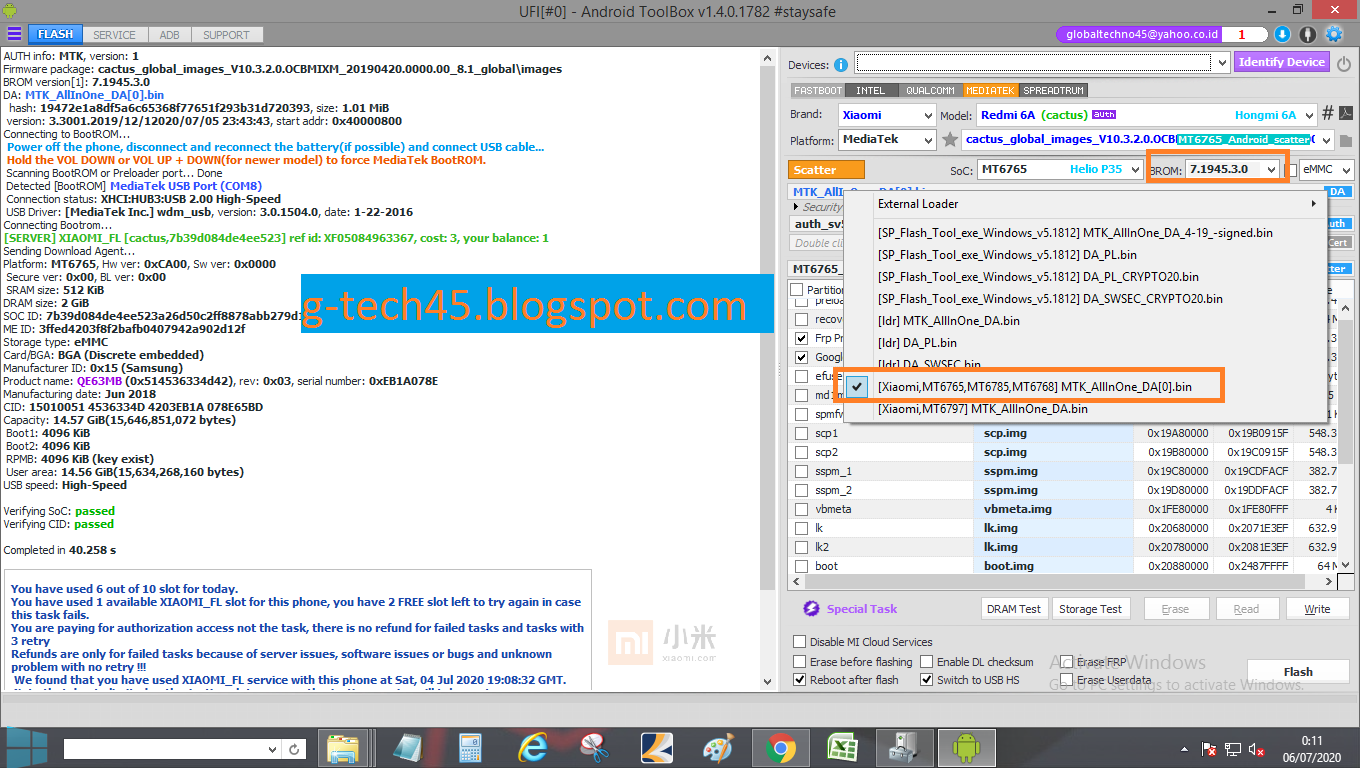1360x768 pixels.
Task: Click the blue info icon next to Devices
Action: pos(841,65)
